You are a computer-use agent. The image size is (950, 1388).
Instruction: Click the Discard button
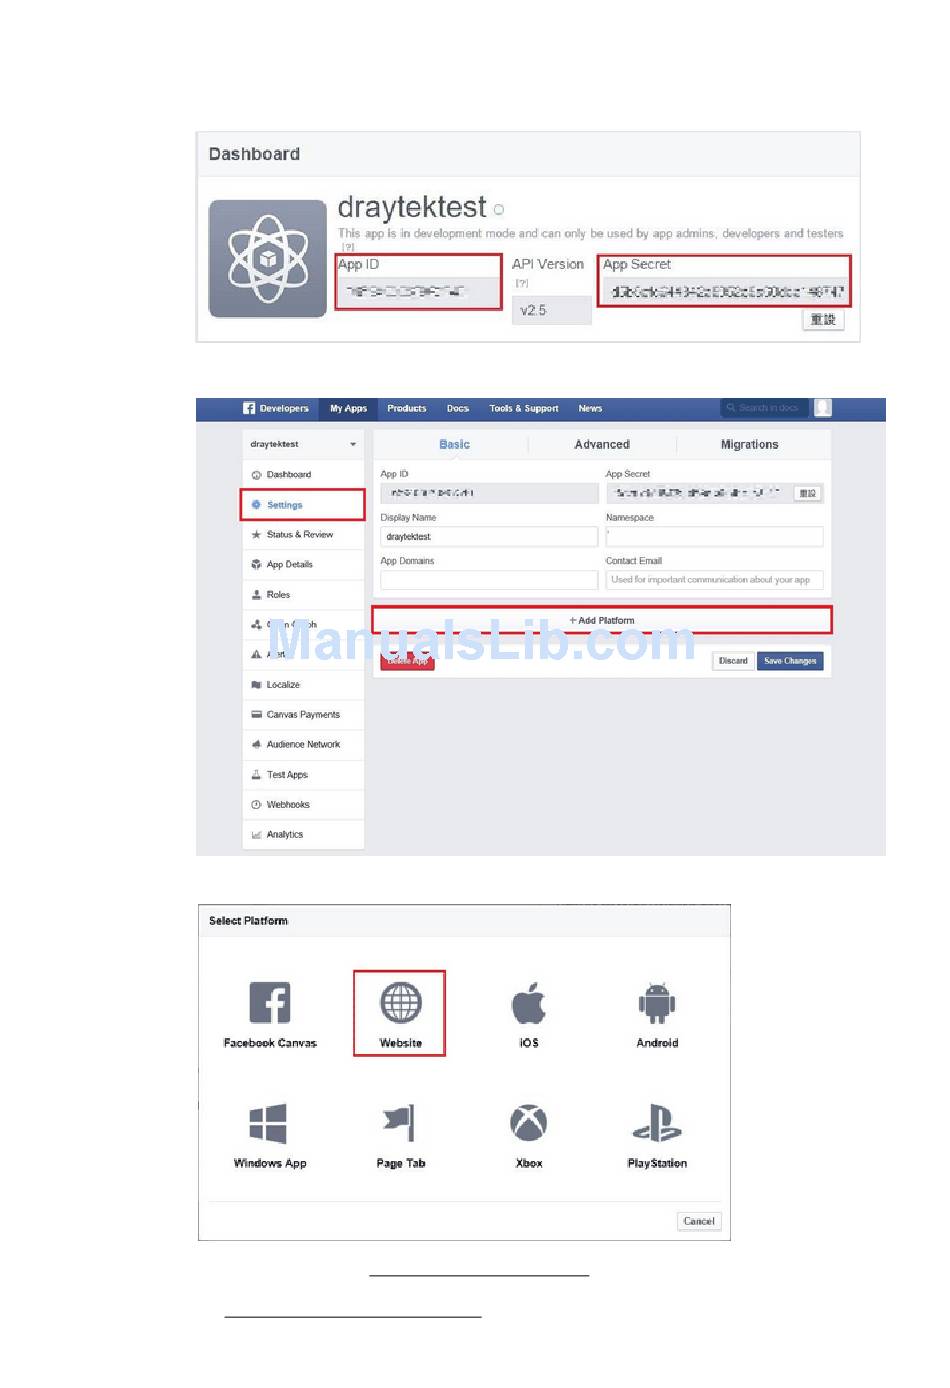[733, 661]
